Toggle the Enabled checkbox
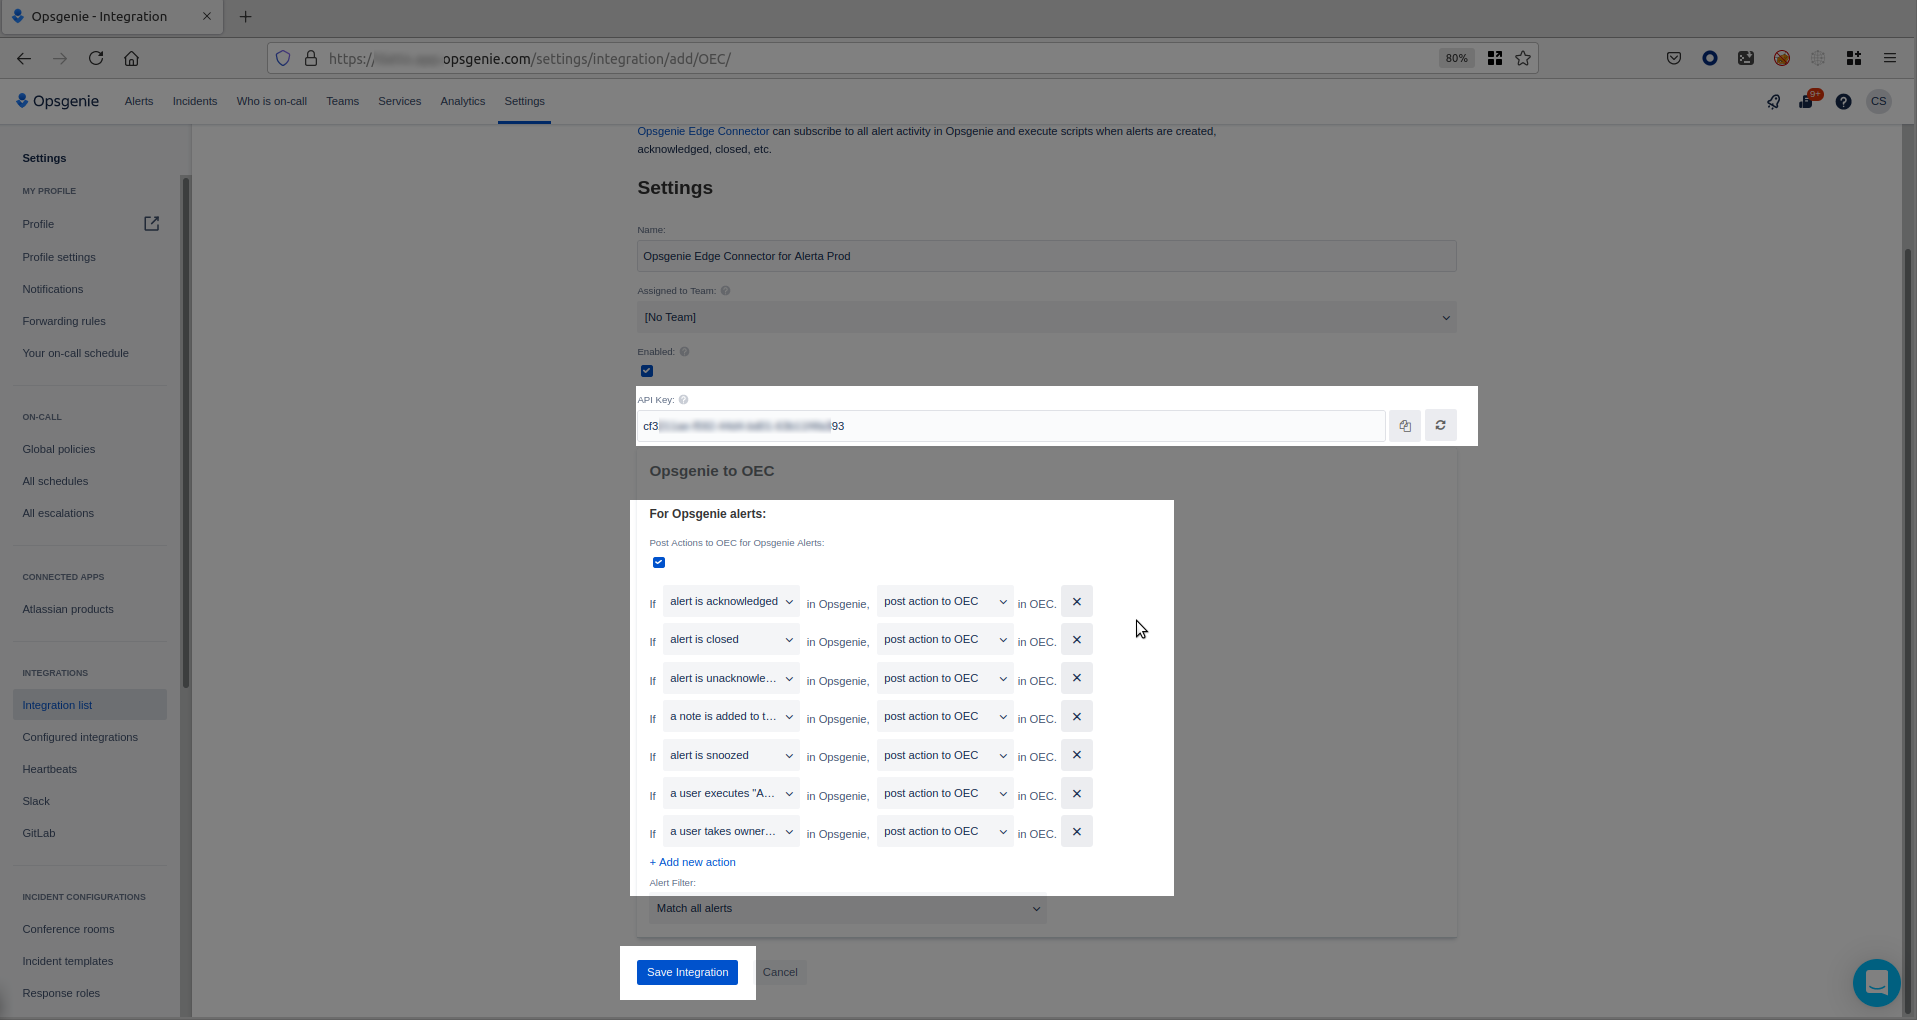 tap(647, 371)
